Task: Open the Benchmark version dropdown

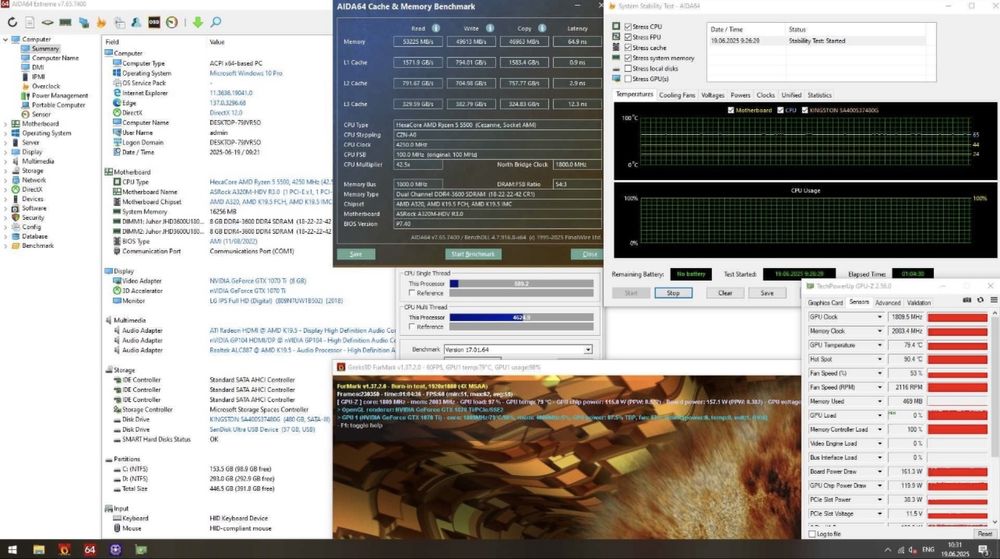Action: pyautogui.click(x=588, y=349)
